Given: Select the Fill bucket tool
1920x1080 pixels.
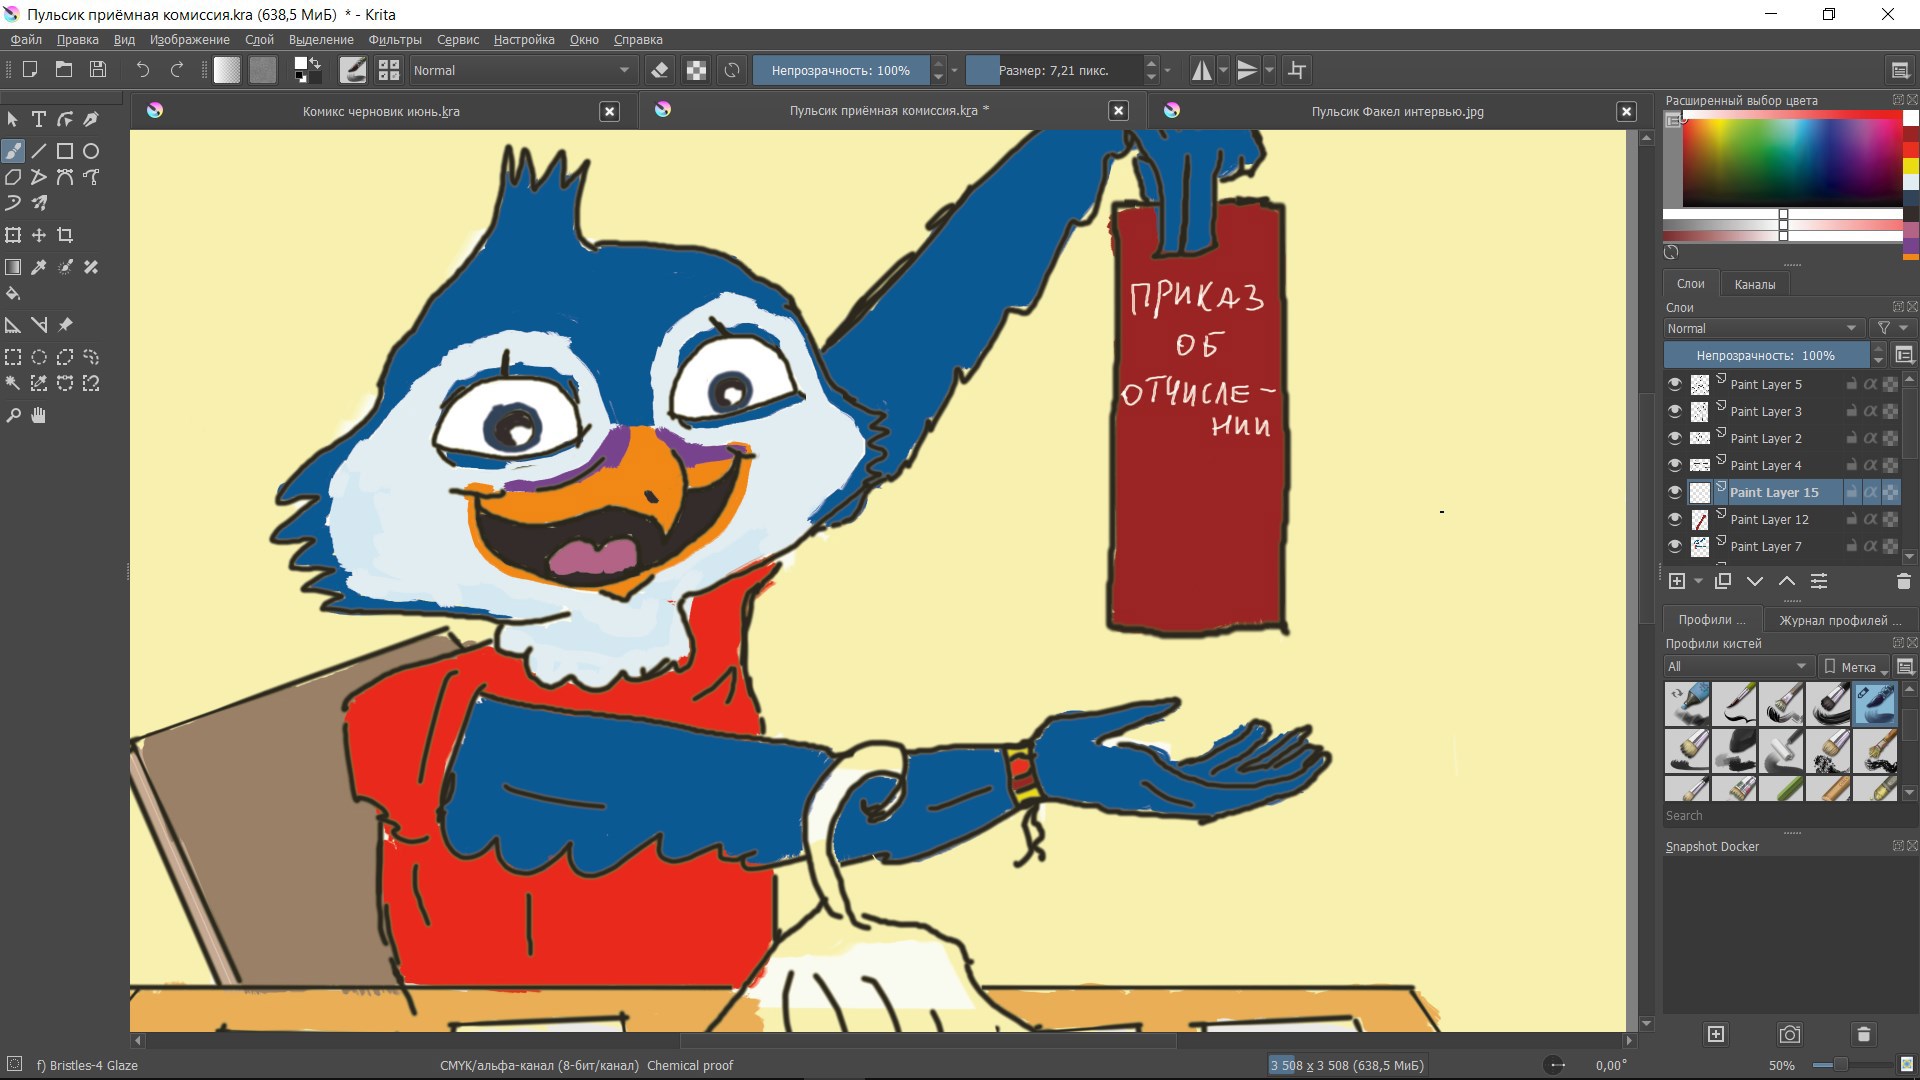Looking at the screenshot, I should click(13, 294).
